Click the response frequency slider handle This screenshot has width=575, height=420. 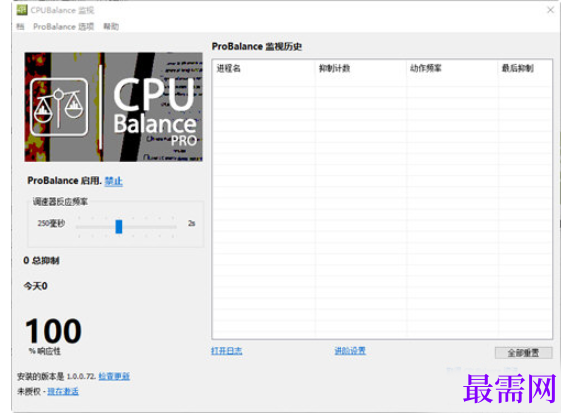(118, 226)
